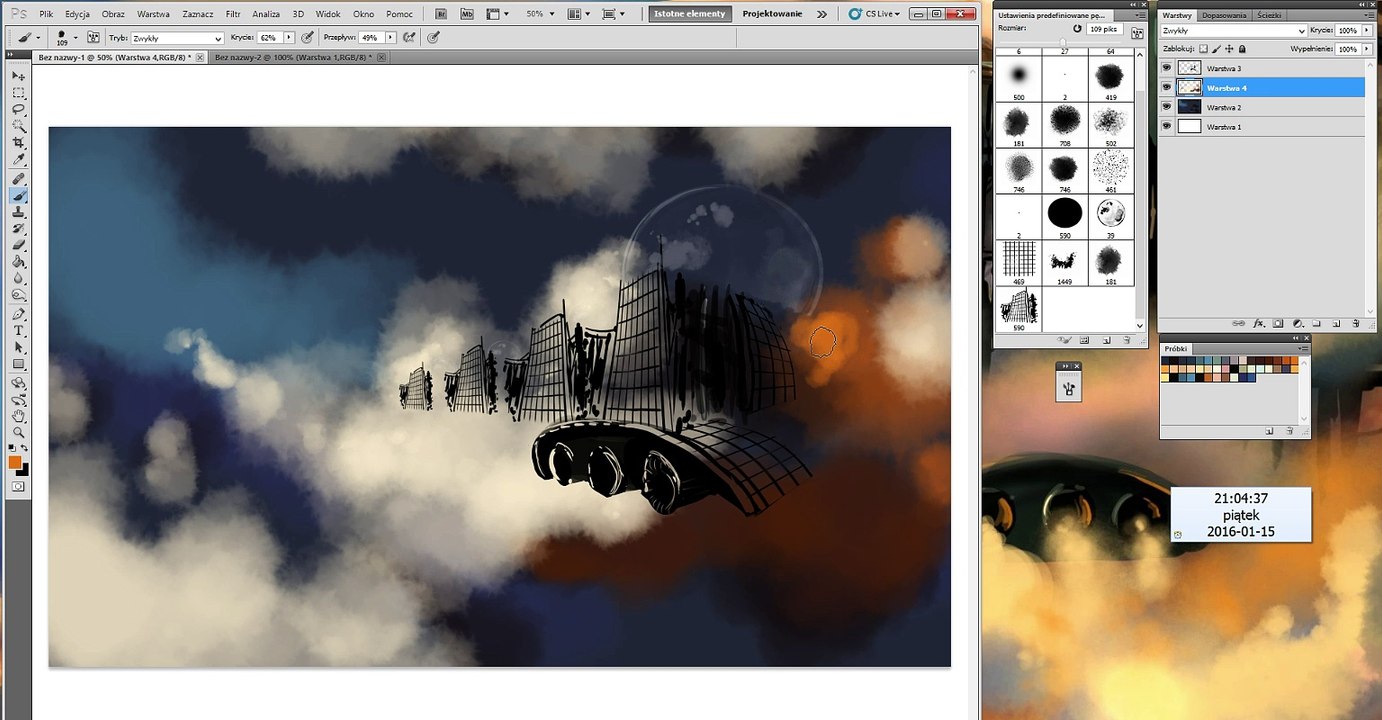The width and height of the screenshot is (1382, 720).
Task: Open layer Wypełnienie fill arrow
Action: 1367,48
